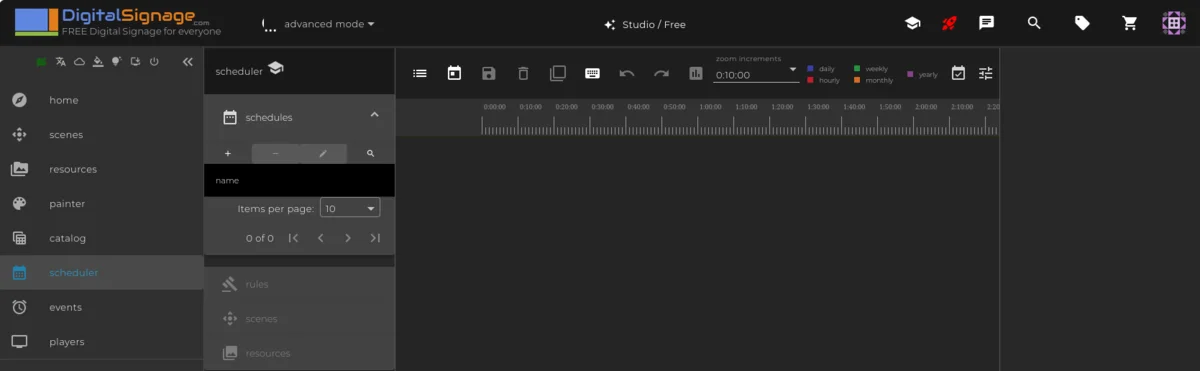
Task: Open the home section in the sidebar
Action: point(101,100)
